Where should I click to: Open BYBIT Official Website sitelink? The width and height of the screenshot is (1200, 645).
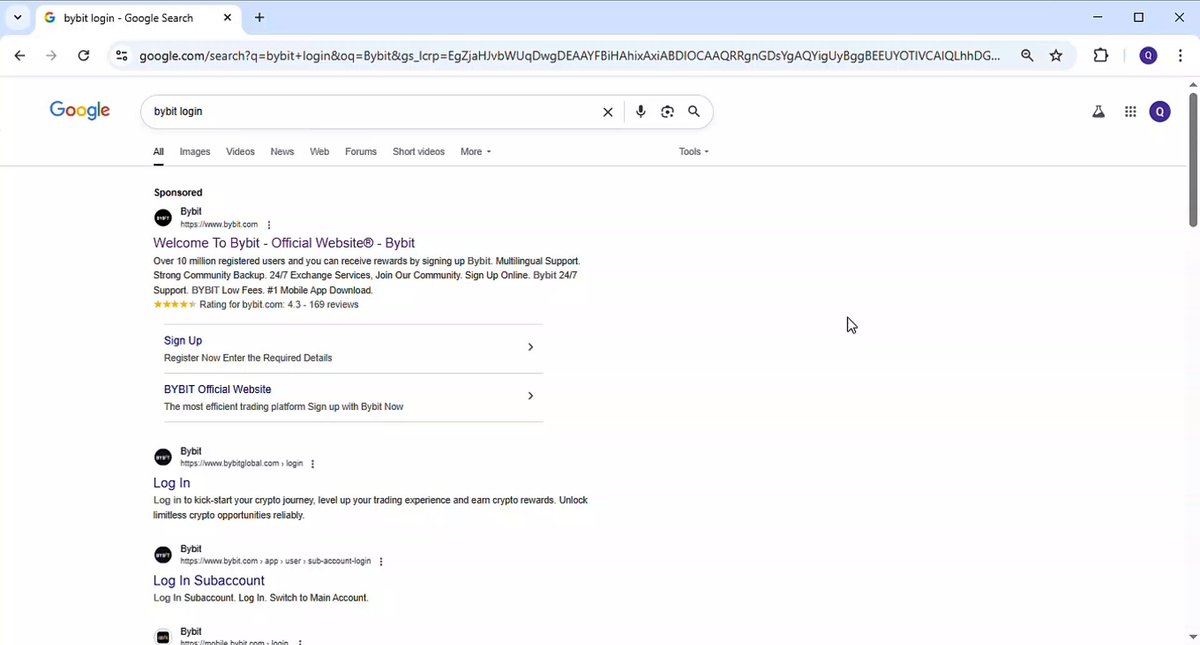click(217, 390)
